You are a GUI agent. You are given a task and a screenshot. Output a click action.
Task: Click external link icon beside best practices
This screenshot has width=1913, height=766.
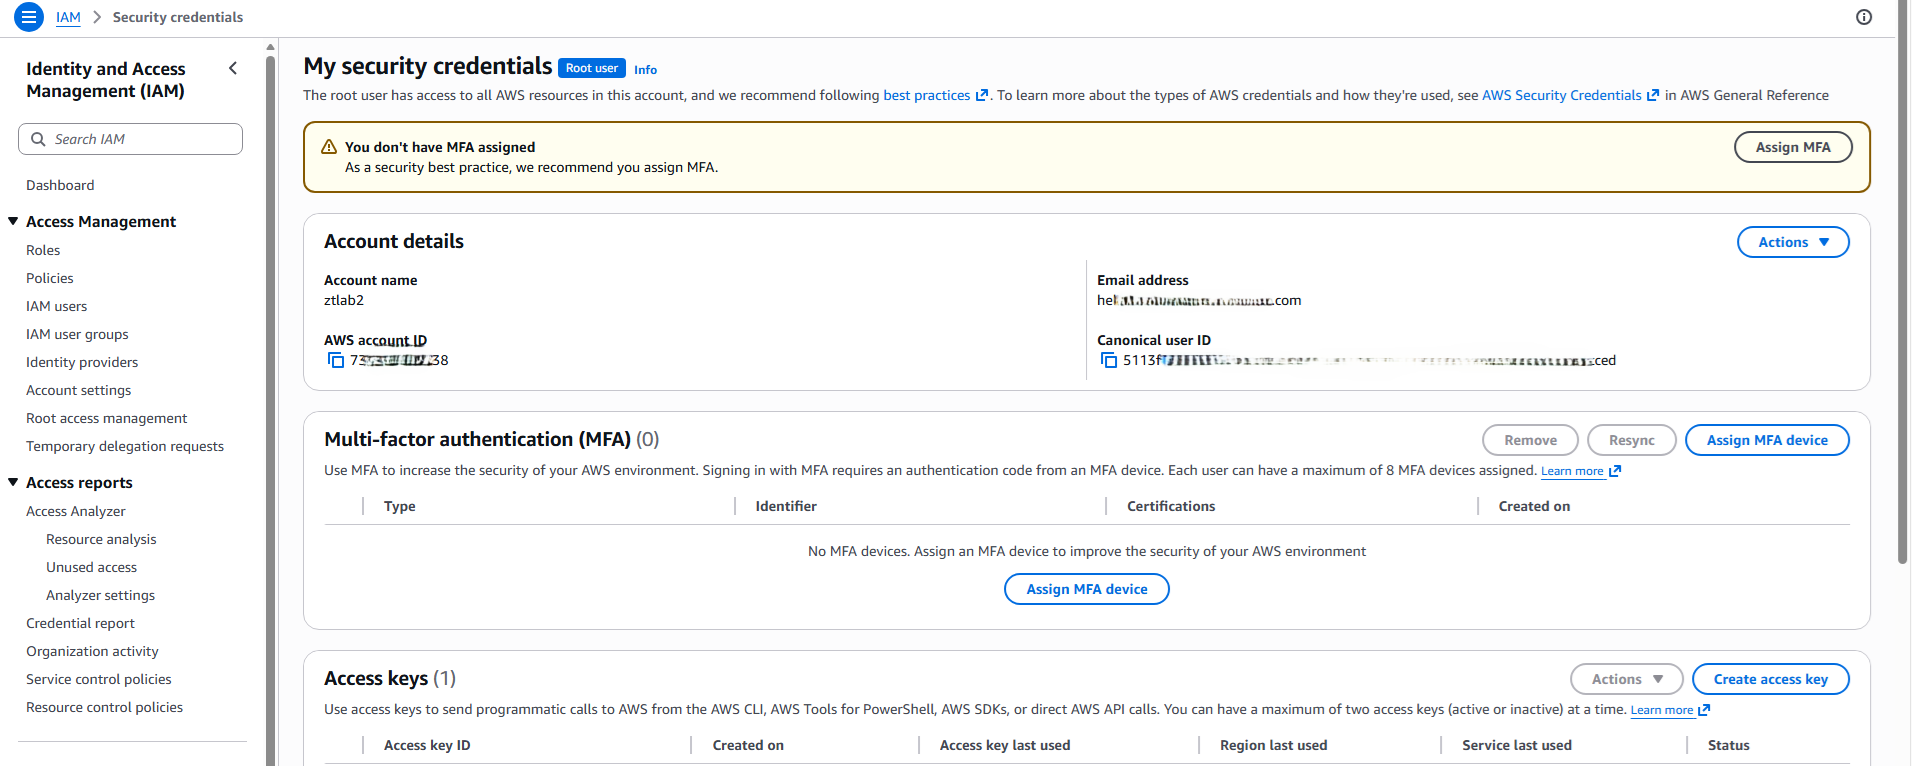(x=982, y=96)
